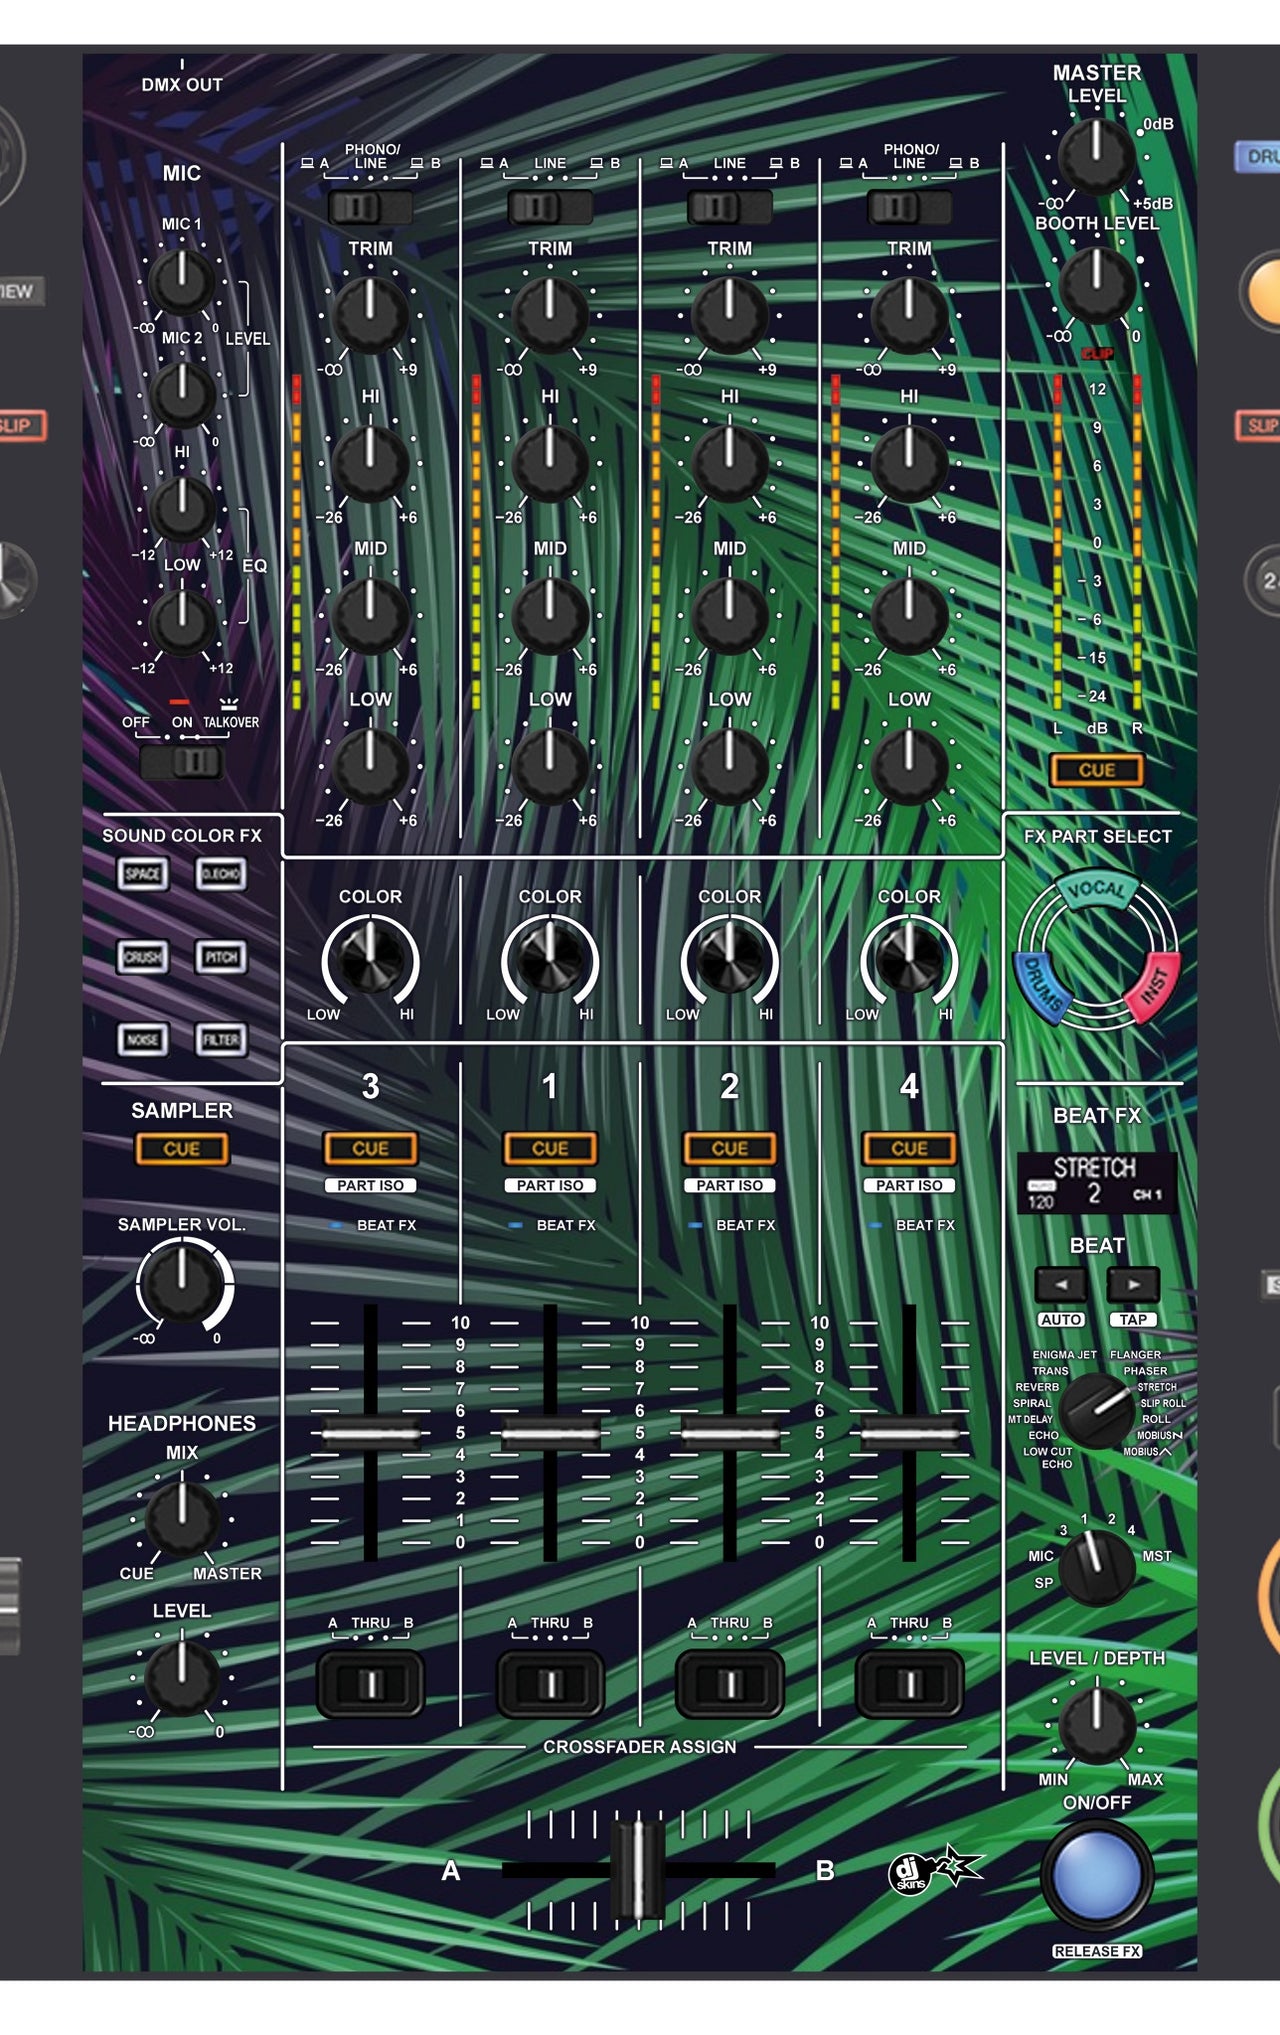Viewport: 1280px width, 2035px height.
Task: Click the DJ Skins logo
Action: pos(935,1870)
